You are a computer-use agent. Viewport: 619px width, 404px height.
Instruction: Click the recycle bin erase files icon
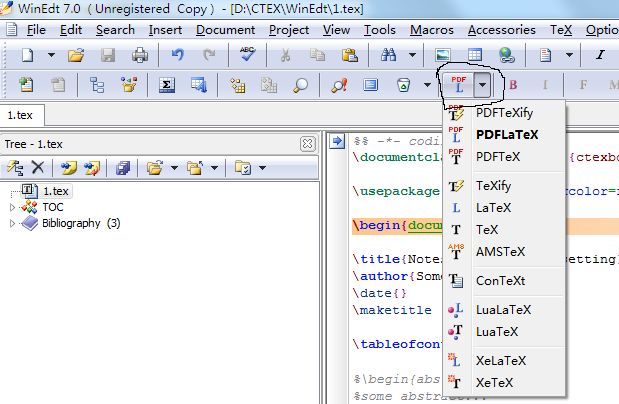click(403, 85)
